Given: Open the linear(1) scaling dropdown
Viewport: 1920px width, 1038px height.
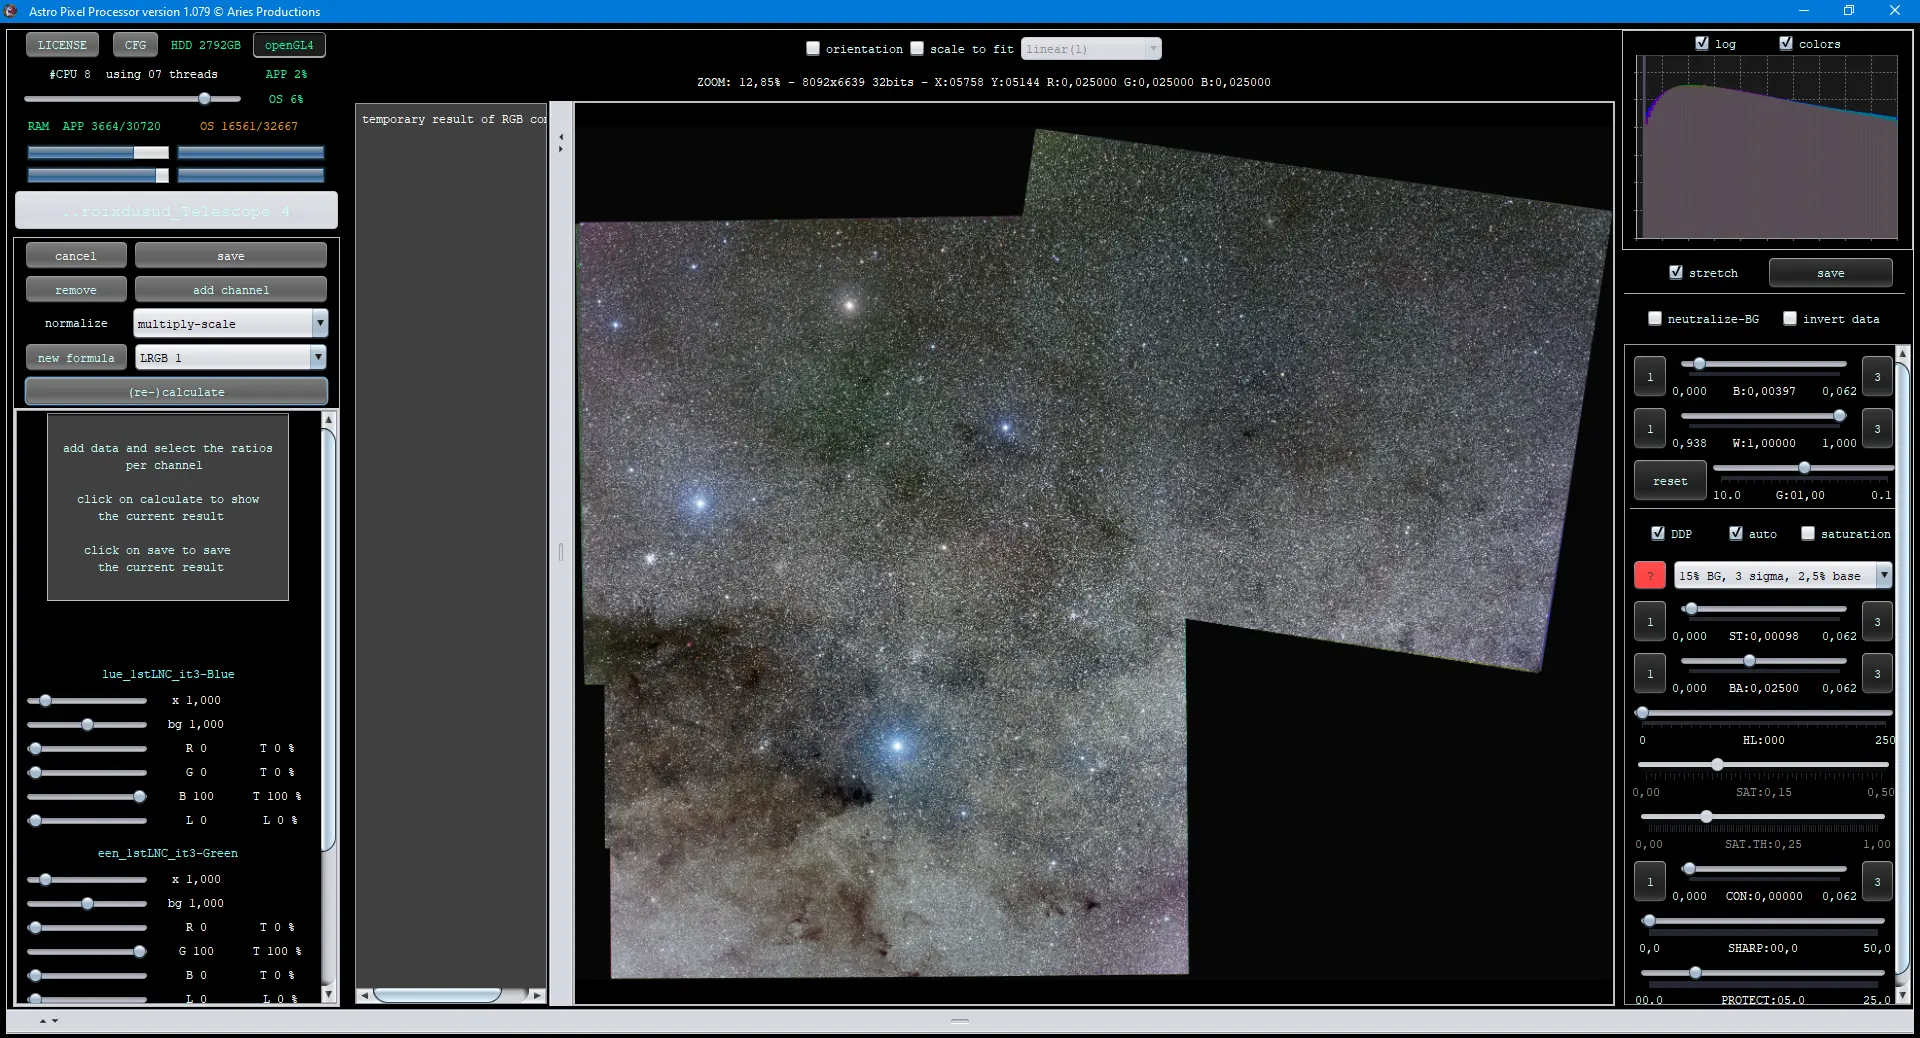Looking at the screenshot, I should click(x=1091, y=48).
